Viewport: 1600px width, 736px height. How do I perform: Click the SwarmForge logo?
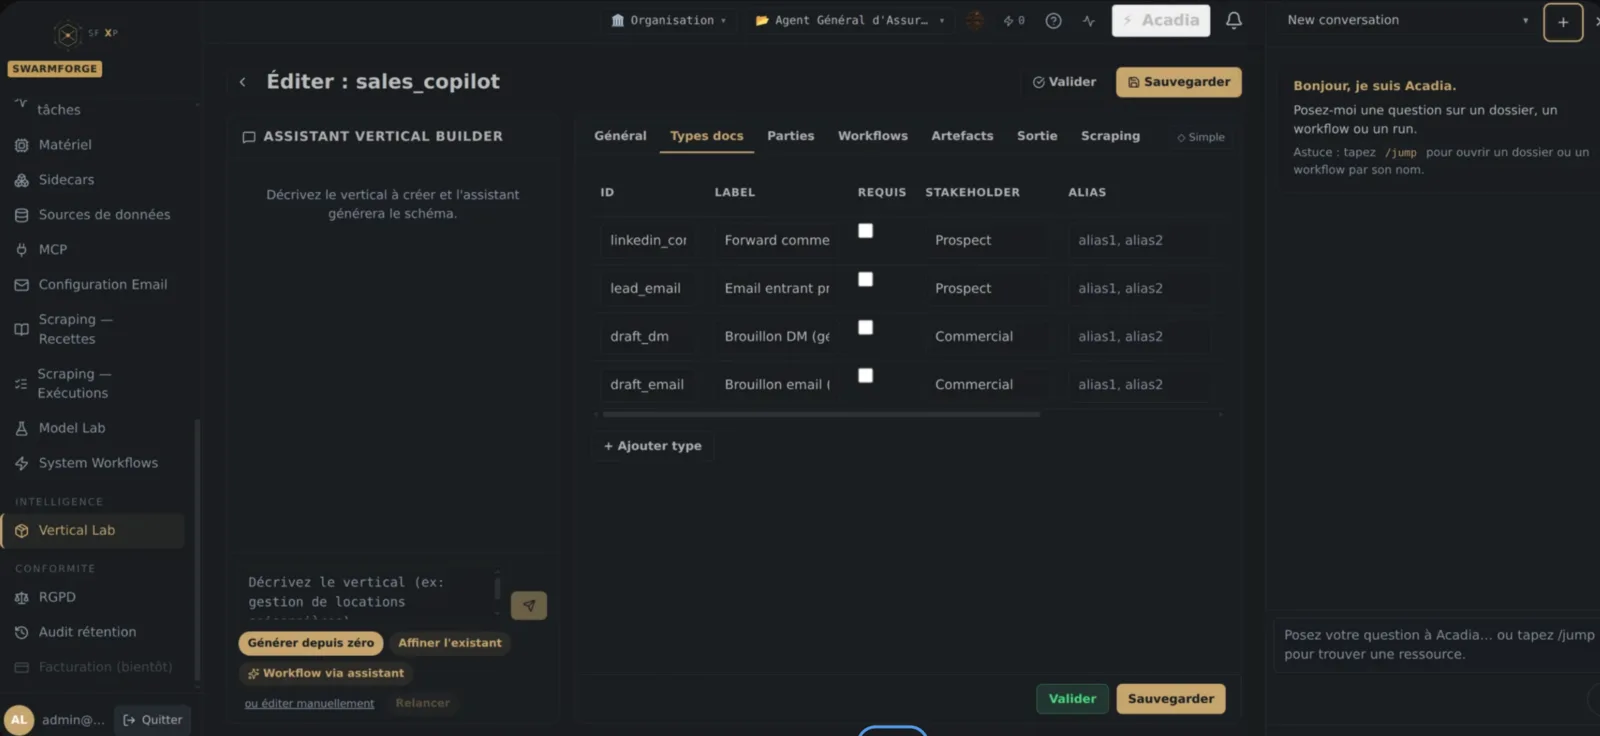(x=67, y=36)
